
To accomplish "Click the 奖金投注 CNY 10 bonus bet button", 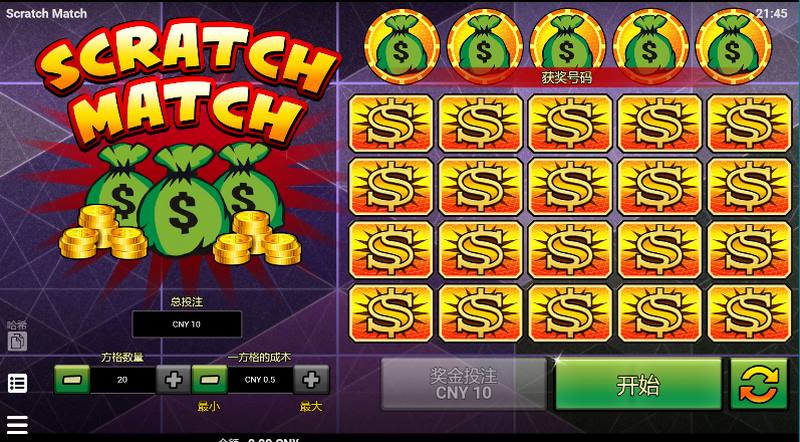I will tap(464, 384).
